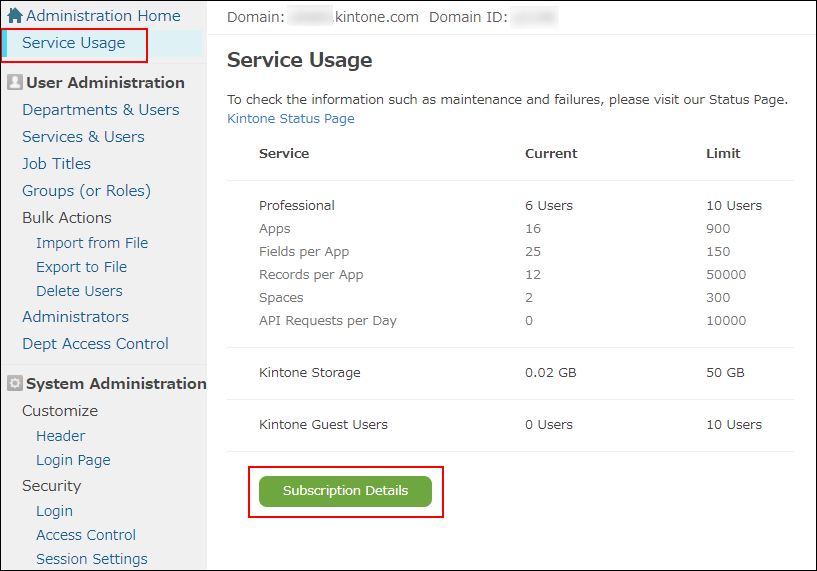The image size is (817, 571).
Task: Go to Services & Users
Action: coord(83,137)
